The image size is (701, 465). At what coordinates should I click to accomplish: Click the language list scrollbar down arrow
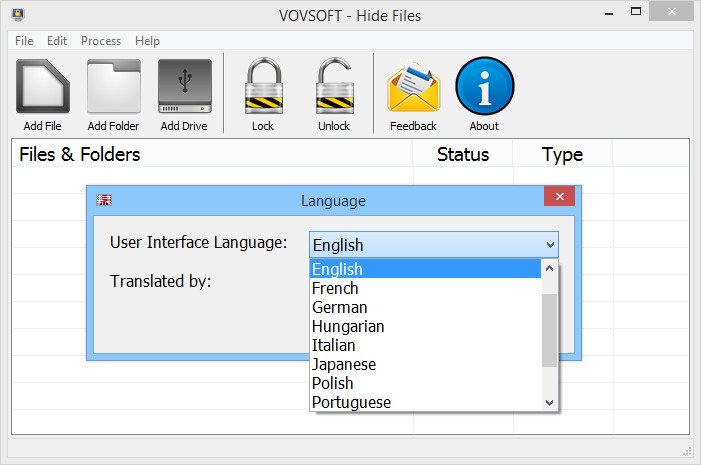pyautogui.click(x=549, y=401)
